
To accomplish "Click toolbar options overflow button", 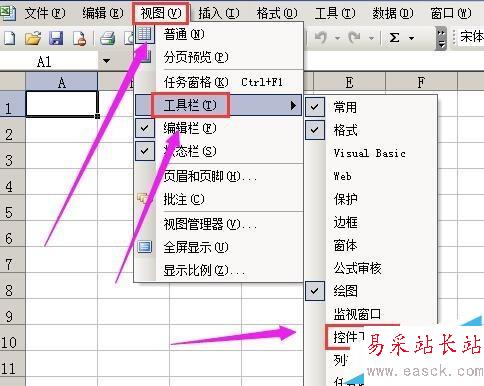I will tap(441, 38).
